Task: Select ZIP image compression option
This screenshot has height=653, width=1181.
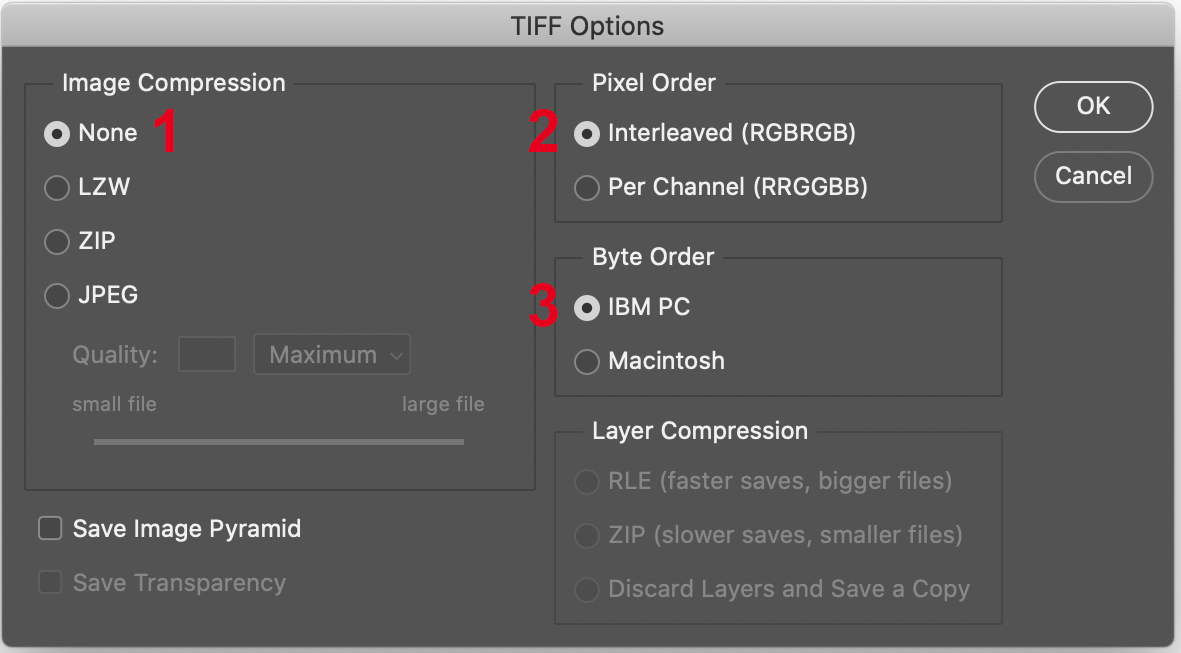Action: (x=57, y=242)
